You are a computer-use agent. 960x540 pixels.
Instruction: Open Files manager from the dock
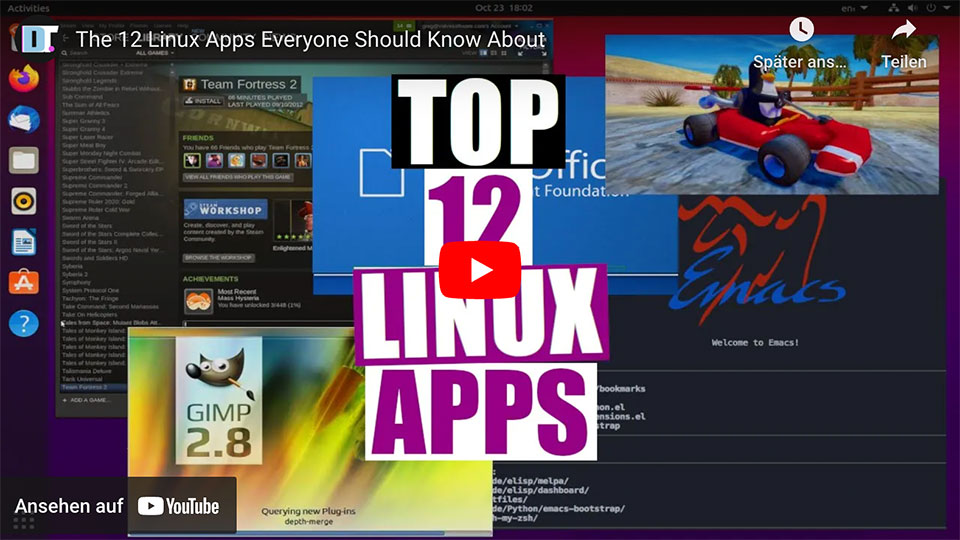24,160
